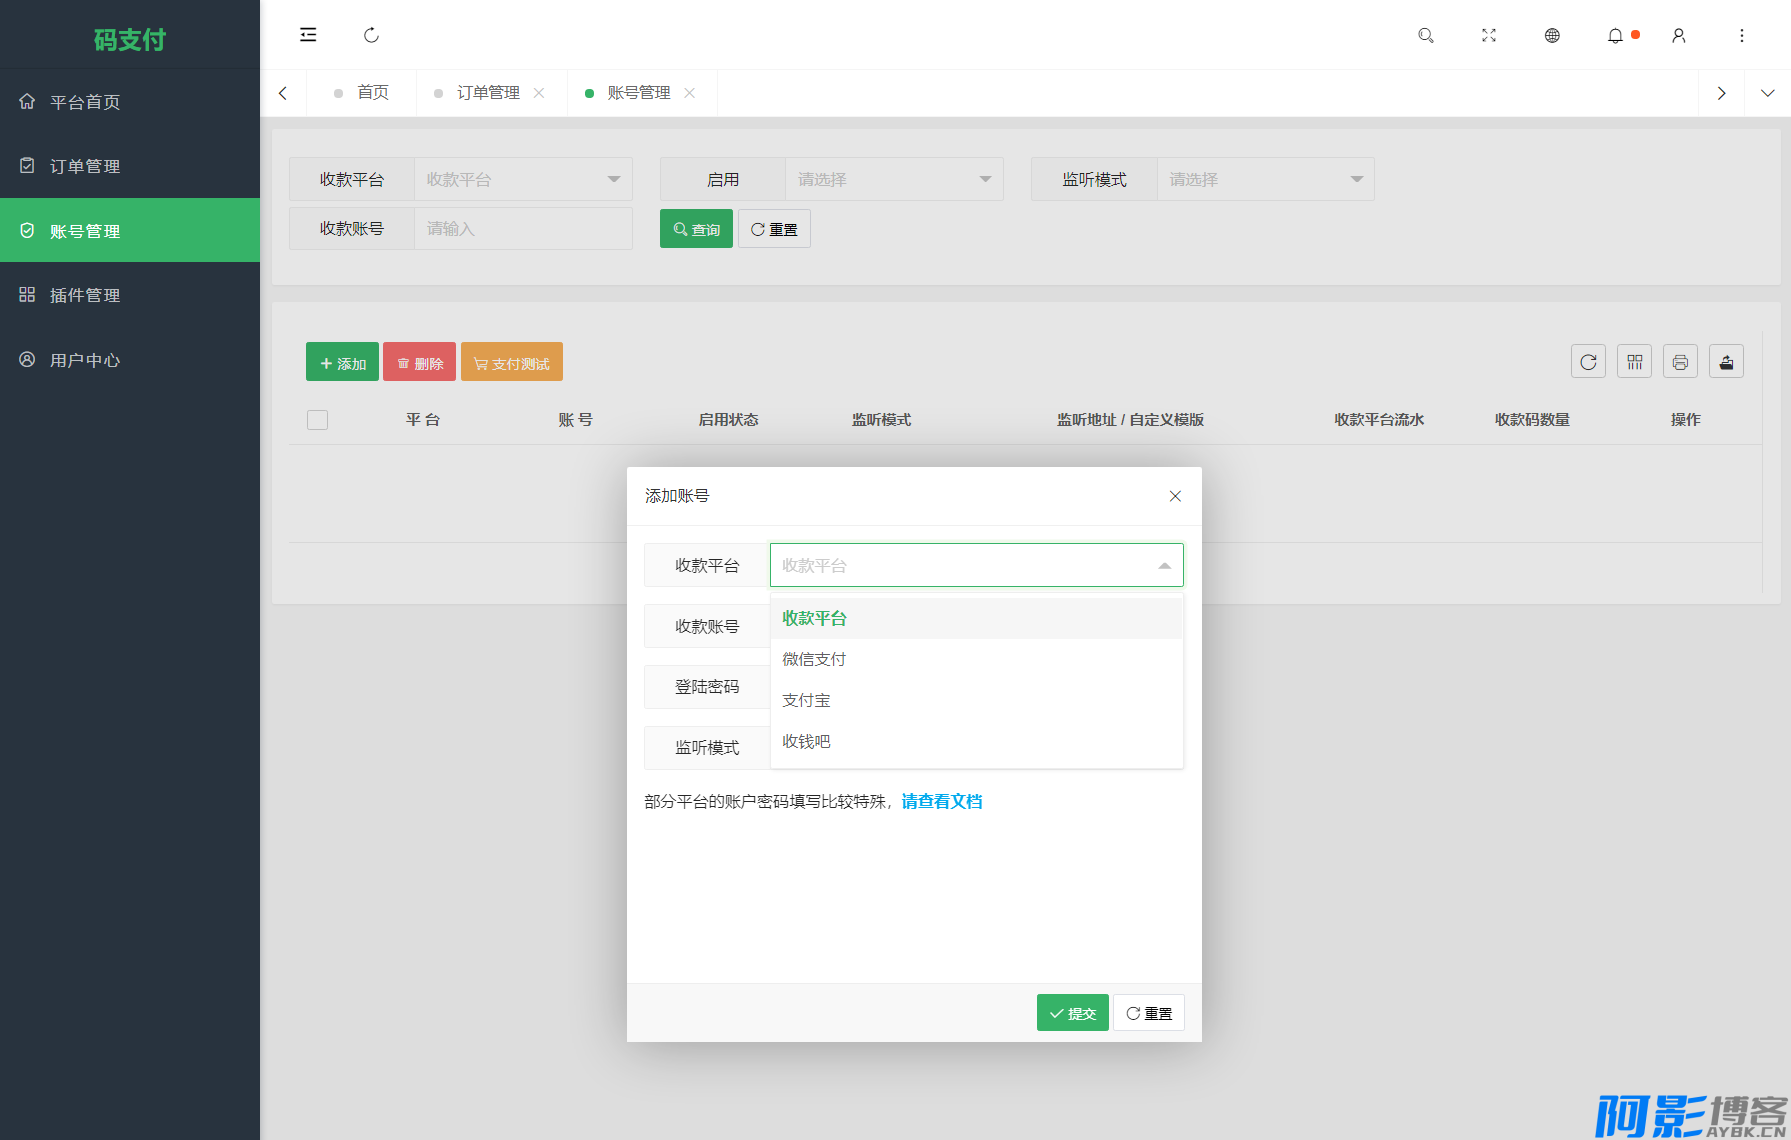Open 账号管理 in sidebar

130,230
